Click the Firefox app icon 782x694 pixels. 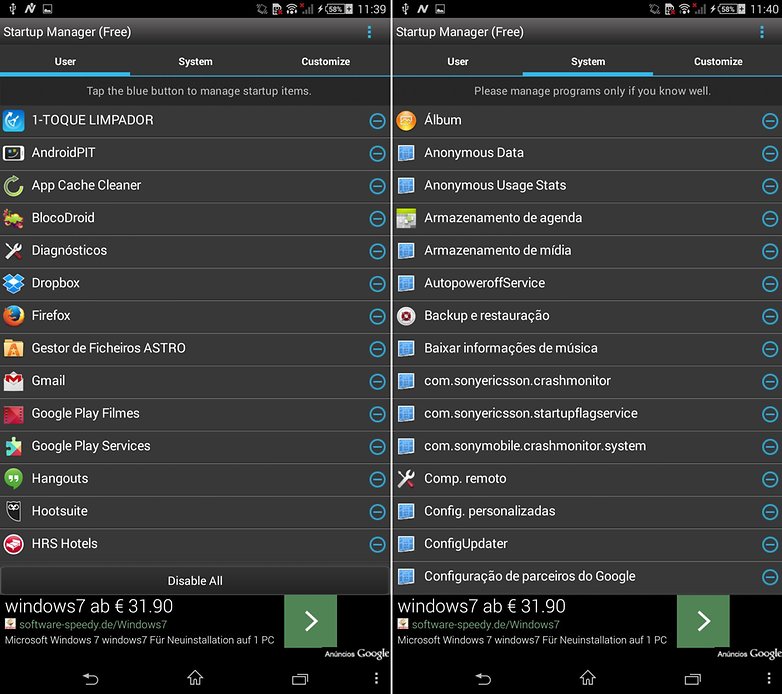[x=13, y=316]
